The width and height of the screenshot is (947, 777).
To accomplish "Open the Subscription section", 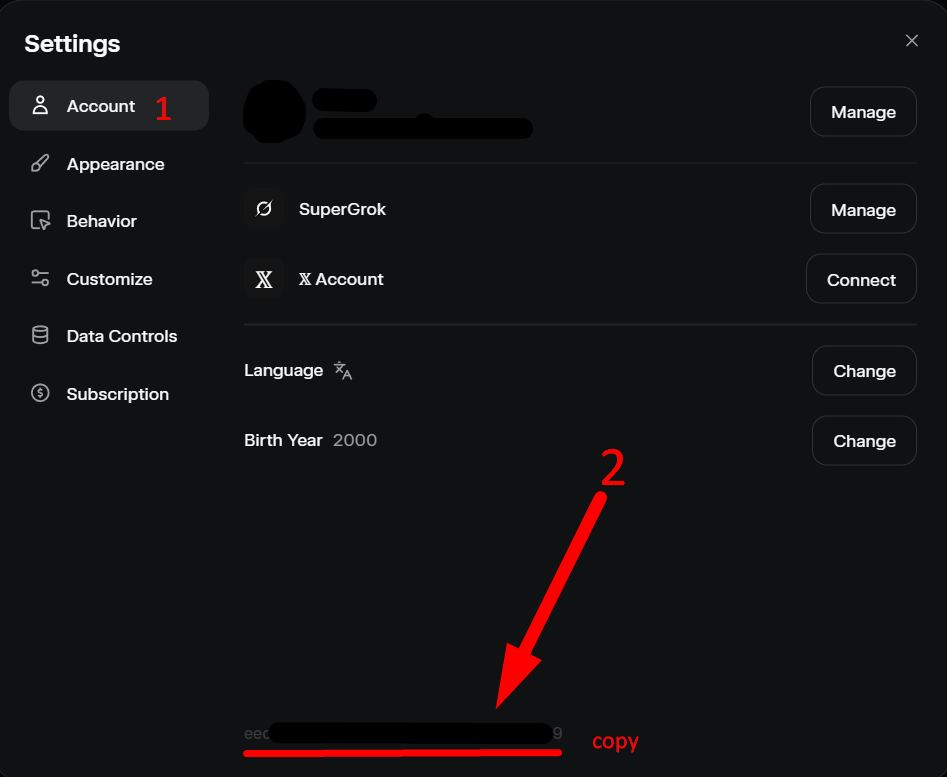I will (x=118, y=393).
